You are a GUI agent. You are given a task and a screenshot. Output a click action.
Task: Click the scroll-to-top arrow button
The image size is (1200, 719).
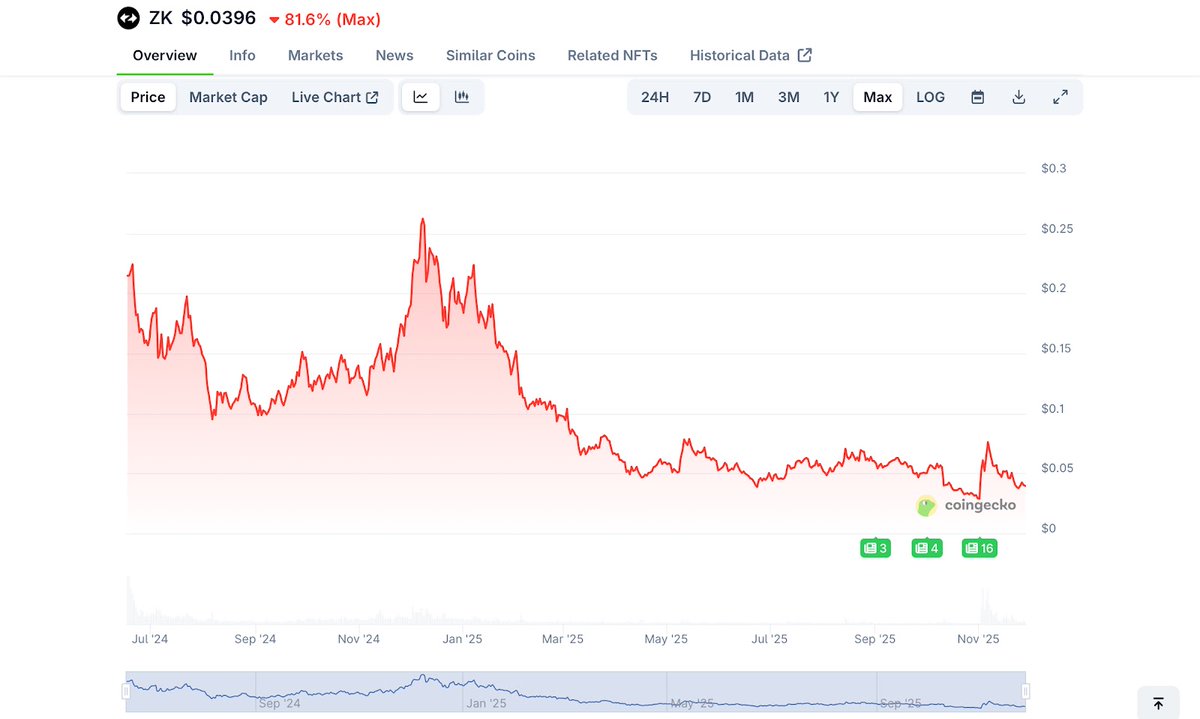tap(1158, 703)
